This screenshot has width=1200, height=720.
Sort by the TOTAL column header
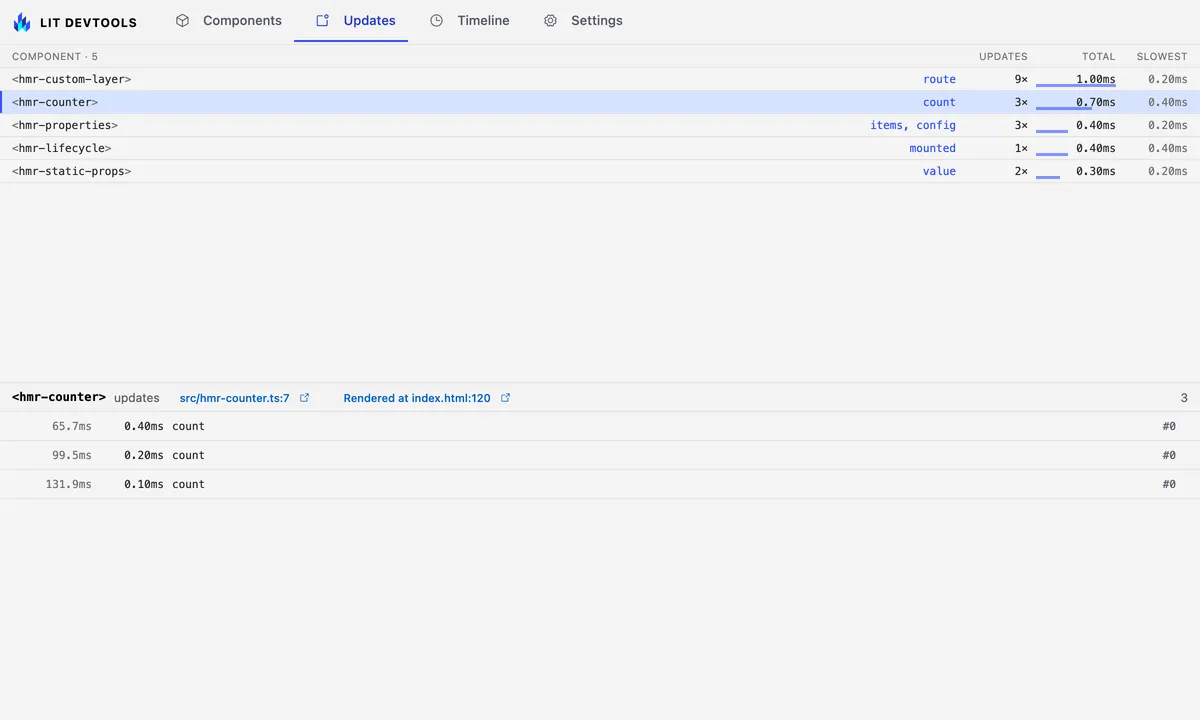[1098, 57]
